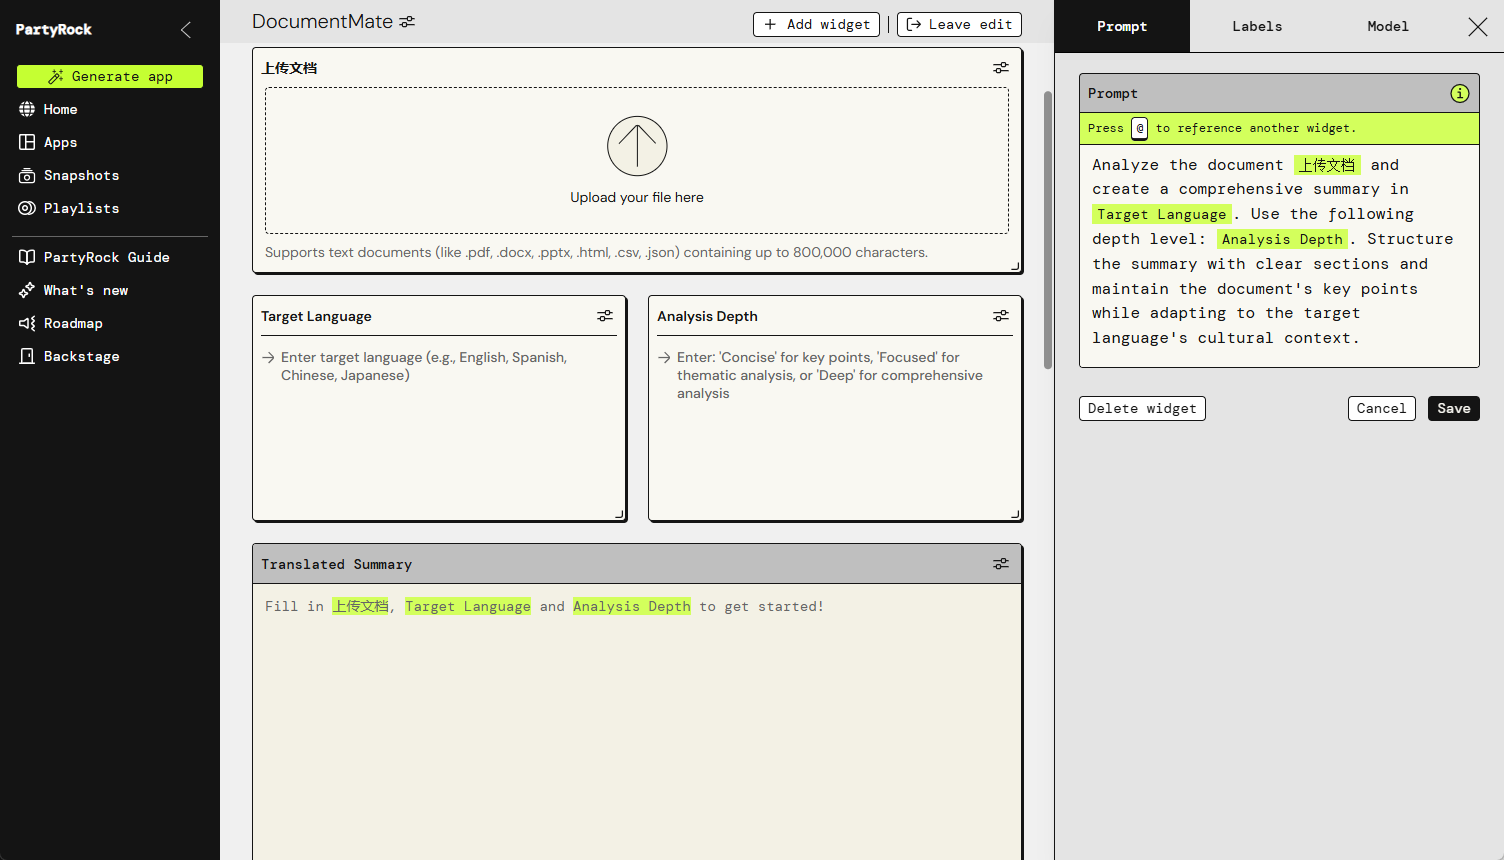The height and width of the screenshot is (860, 1504).
Task: Collapse the PartyRock sidebar
Action: [186, 30]
